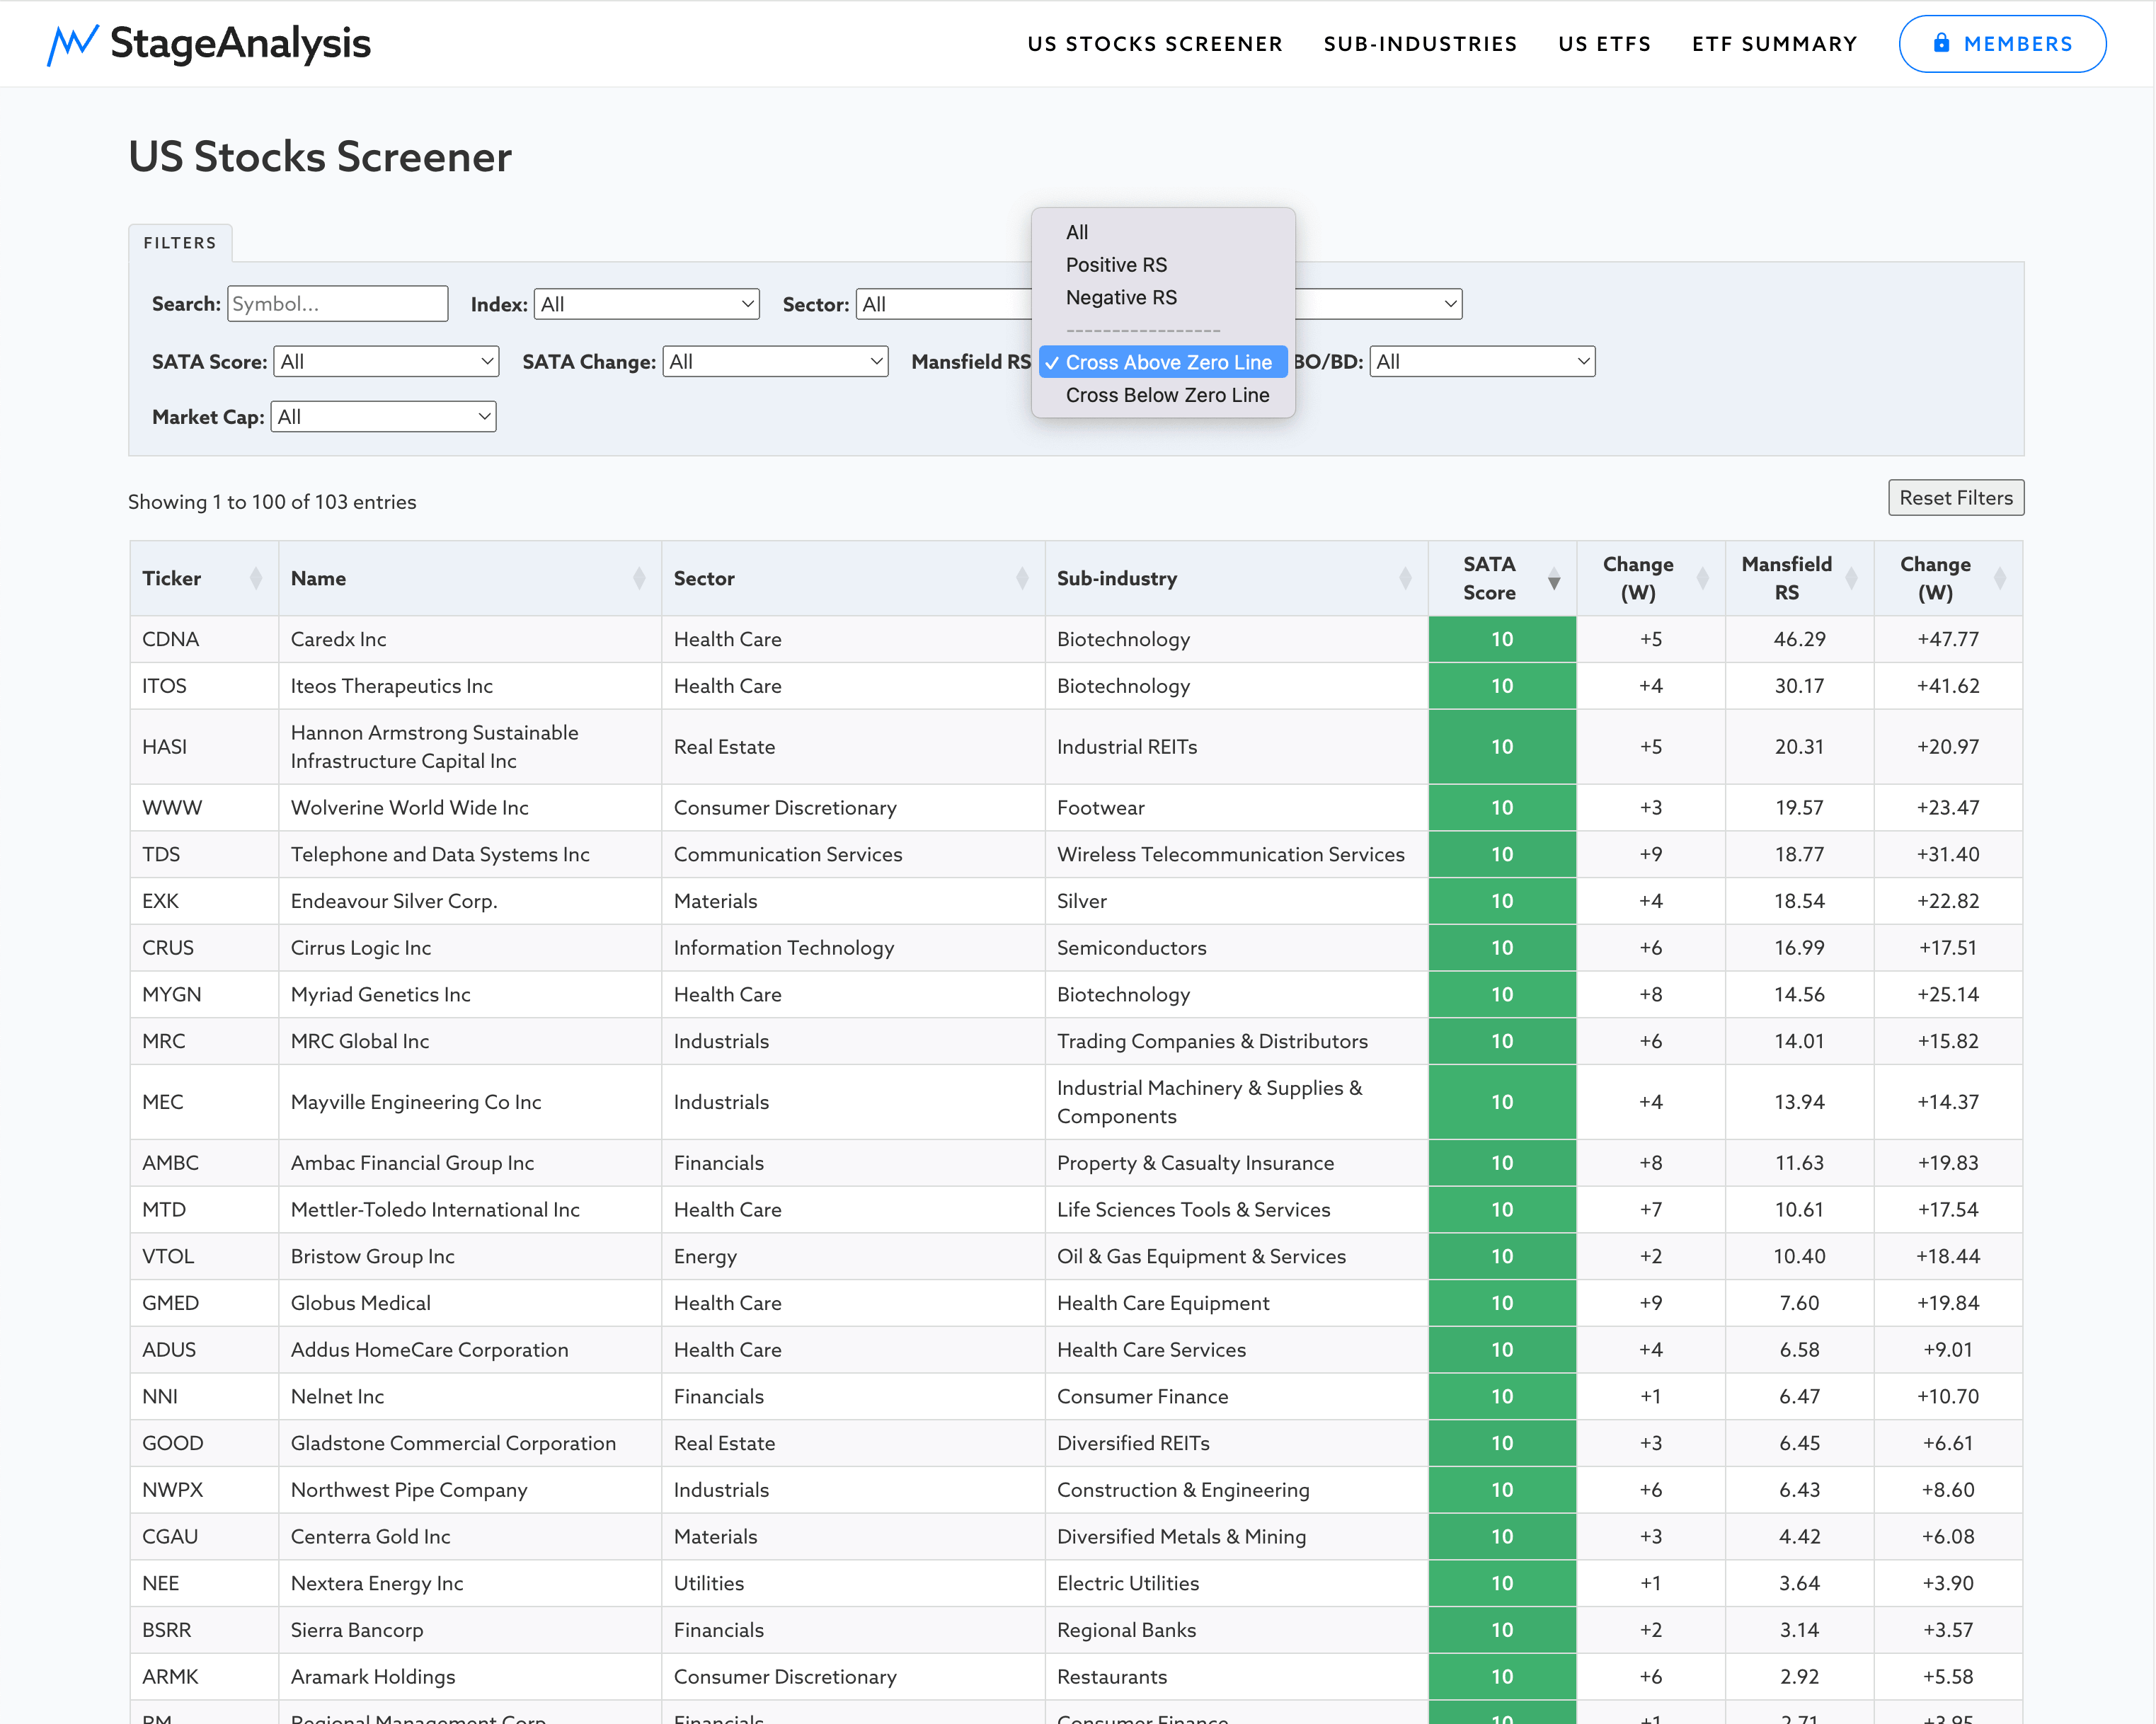Open the Filters tab
Screen dimensions: 2156x1724
tap(180, 243)
